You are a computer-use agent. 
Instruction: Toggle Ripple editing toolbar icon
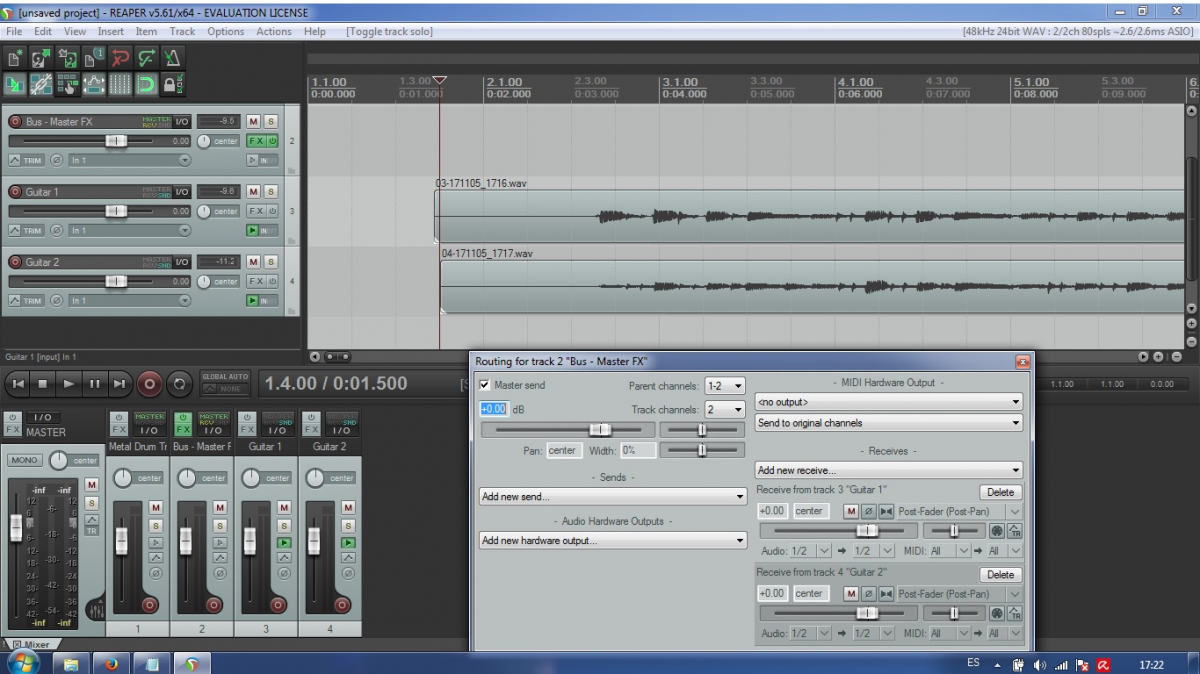[68, 85]
